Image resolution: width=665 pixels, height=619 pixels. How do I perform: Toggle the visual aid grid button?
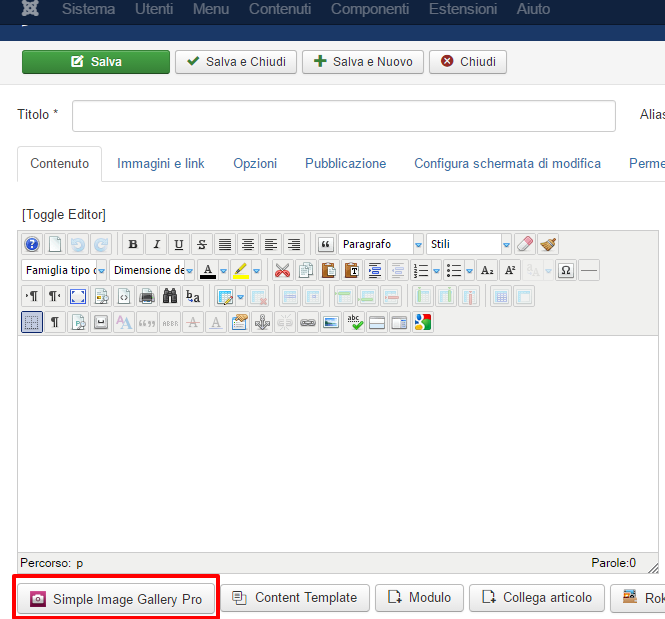pos(32,322)
